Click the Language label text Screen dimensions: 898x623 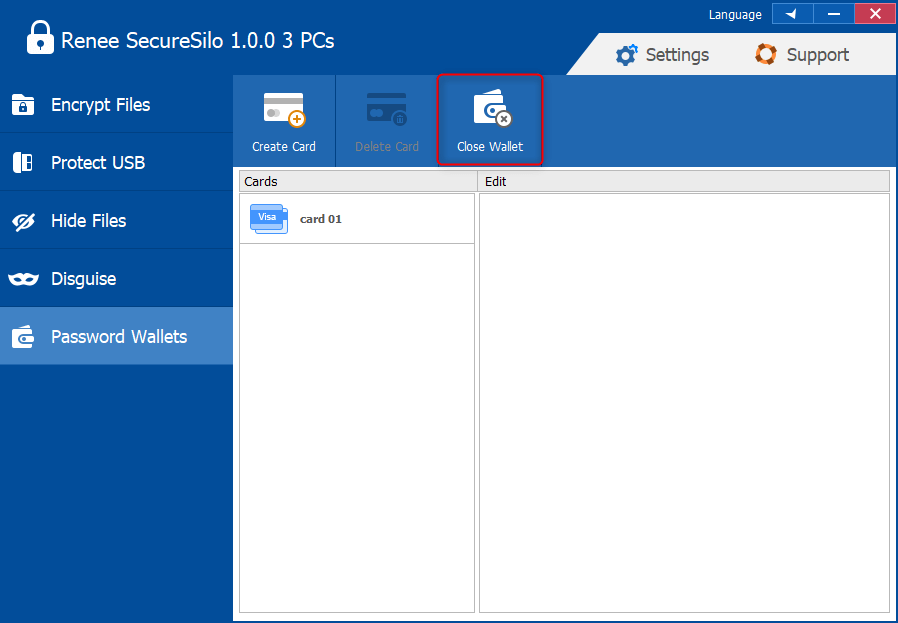pos(735,15)
